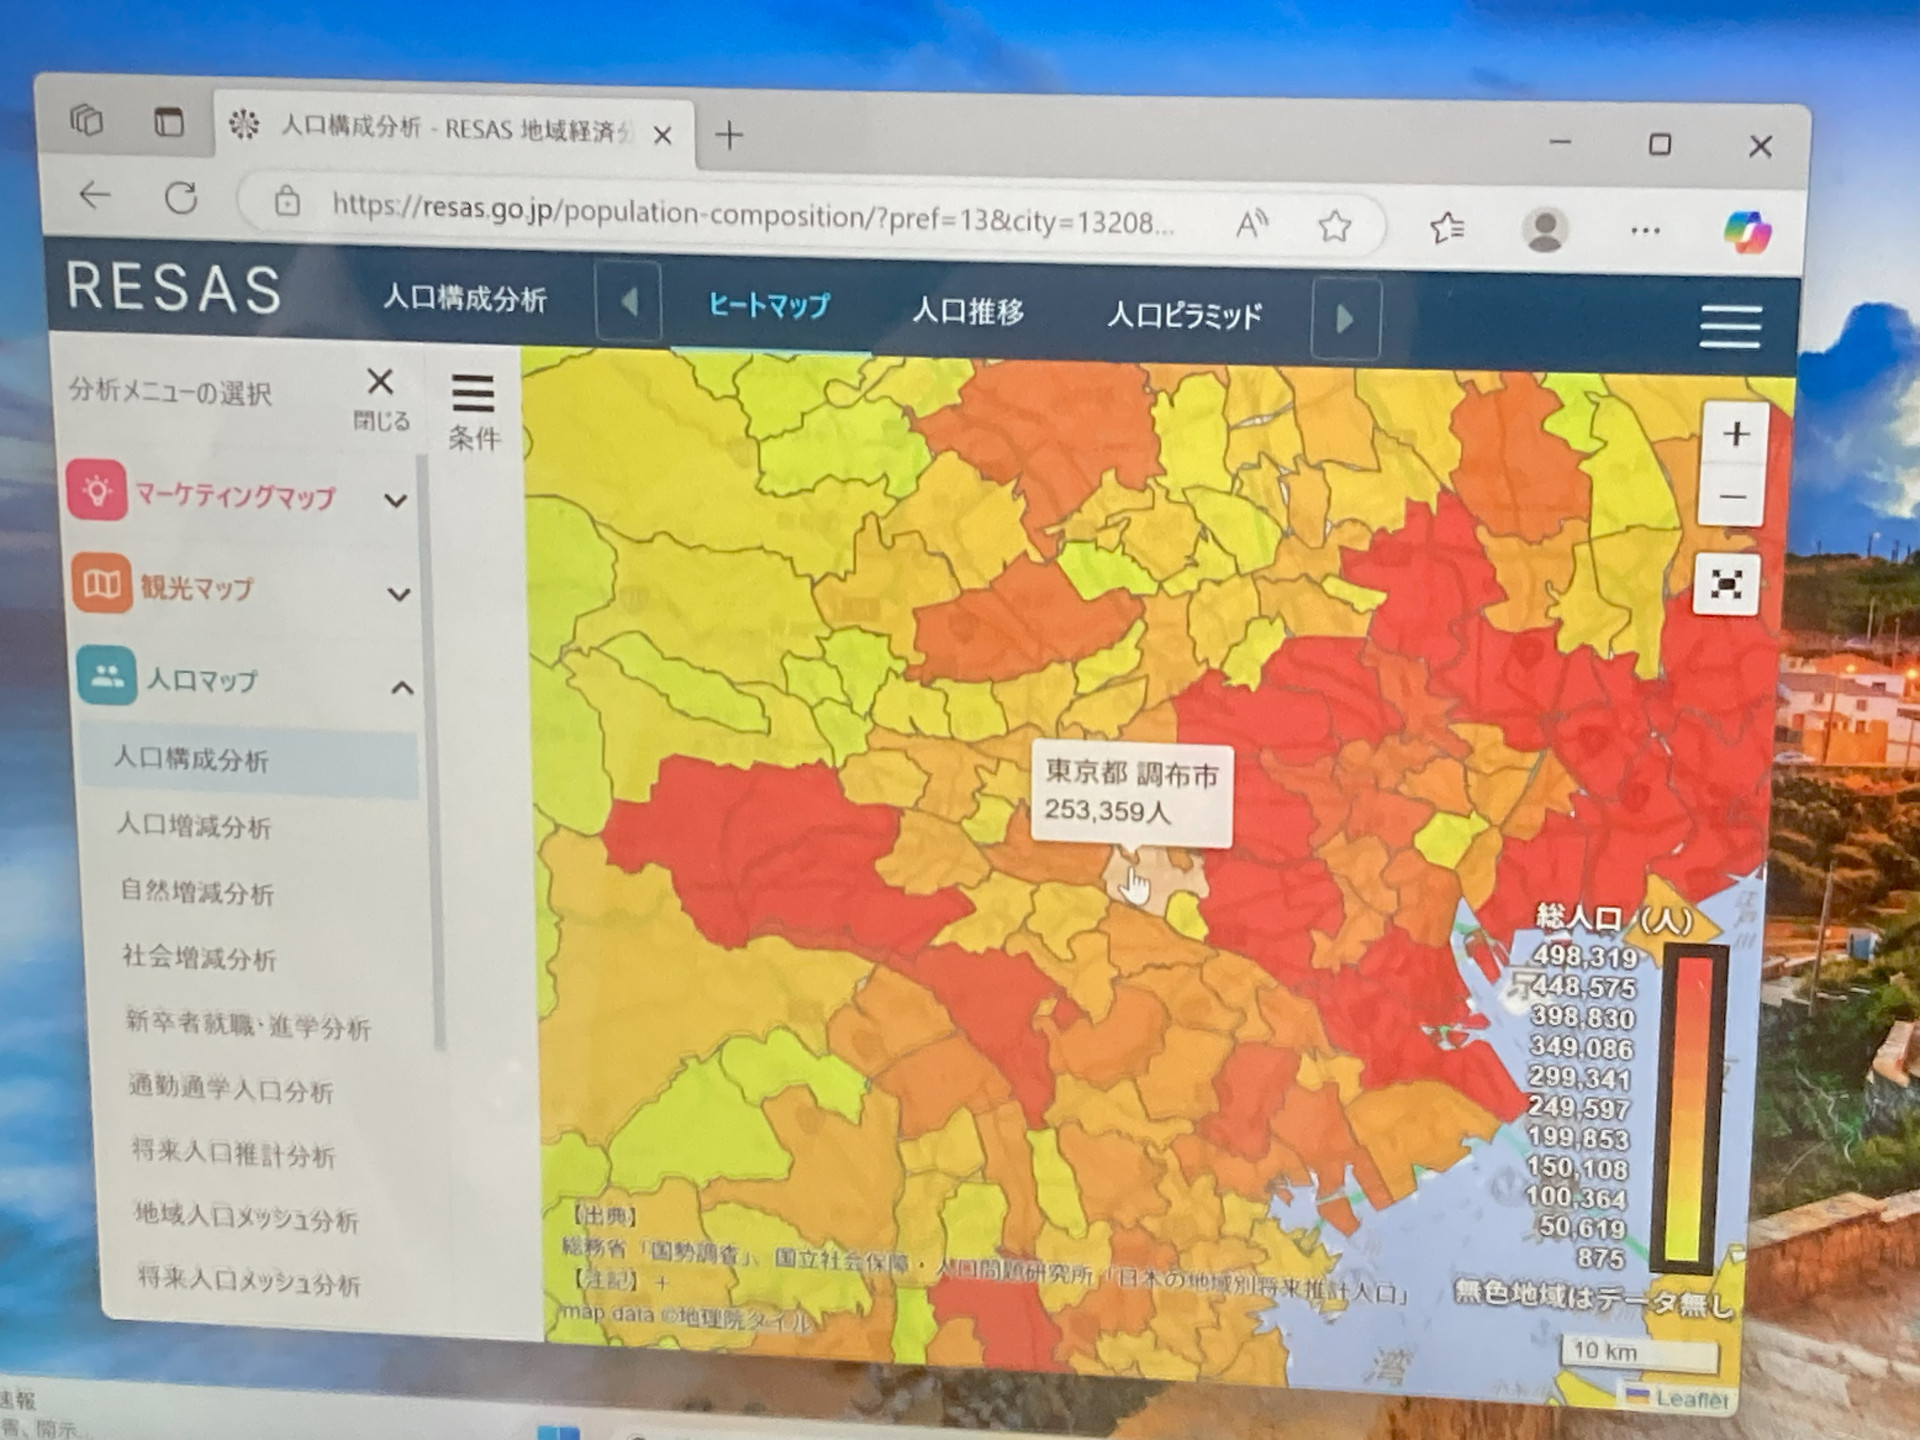Open the 条件 conditions panel
This screenshot has width=1920, height=1440.
coord(473,411)
